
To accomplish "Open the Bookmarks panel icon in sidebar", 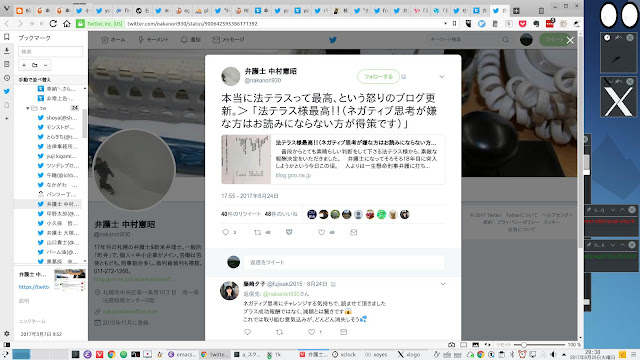I will tap(7, 37).
